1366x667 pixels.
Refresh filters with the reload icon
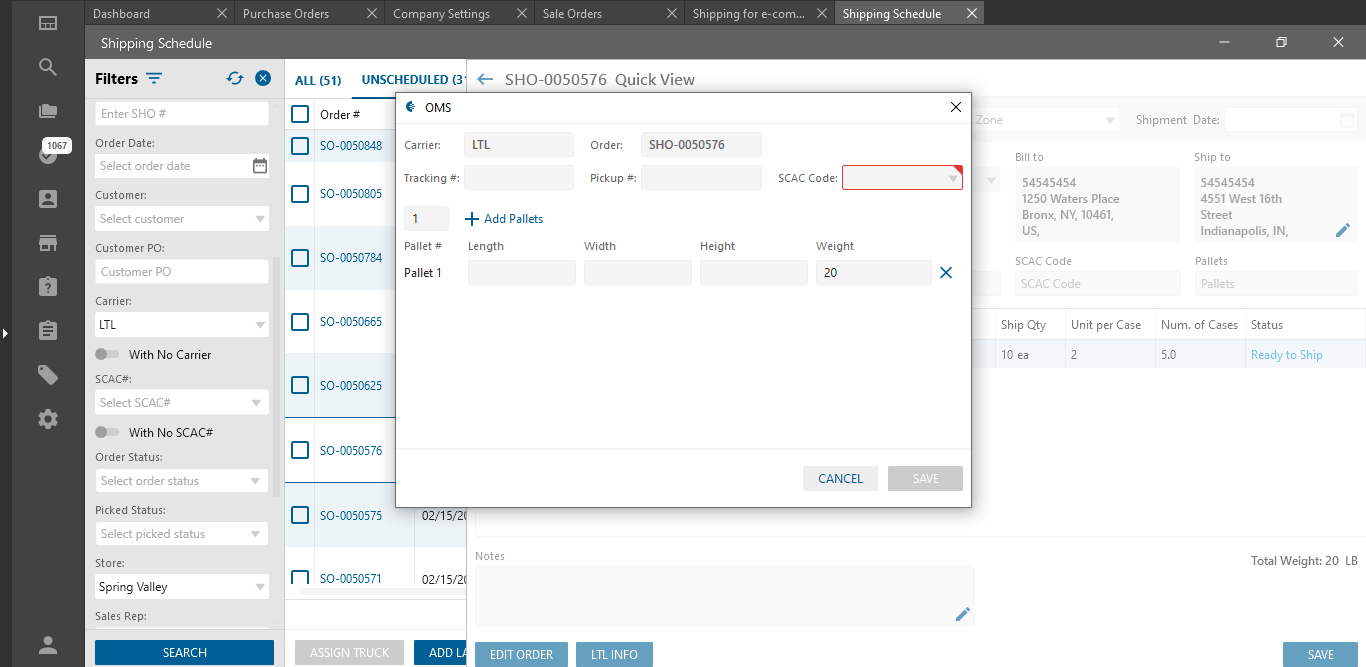point(235,78)
